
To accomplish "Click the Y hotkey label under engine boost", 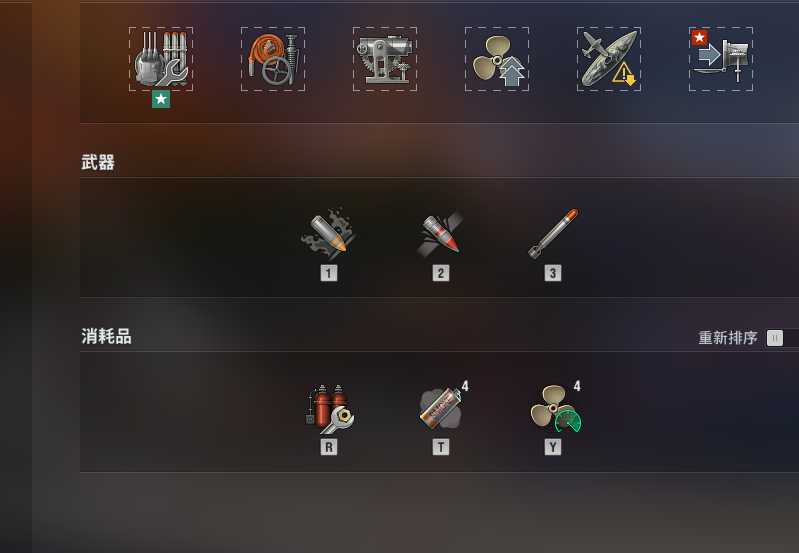I will pyautogui.click(x=553, y=447).
